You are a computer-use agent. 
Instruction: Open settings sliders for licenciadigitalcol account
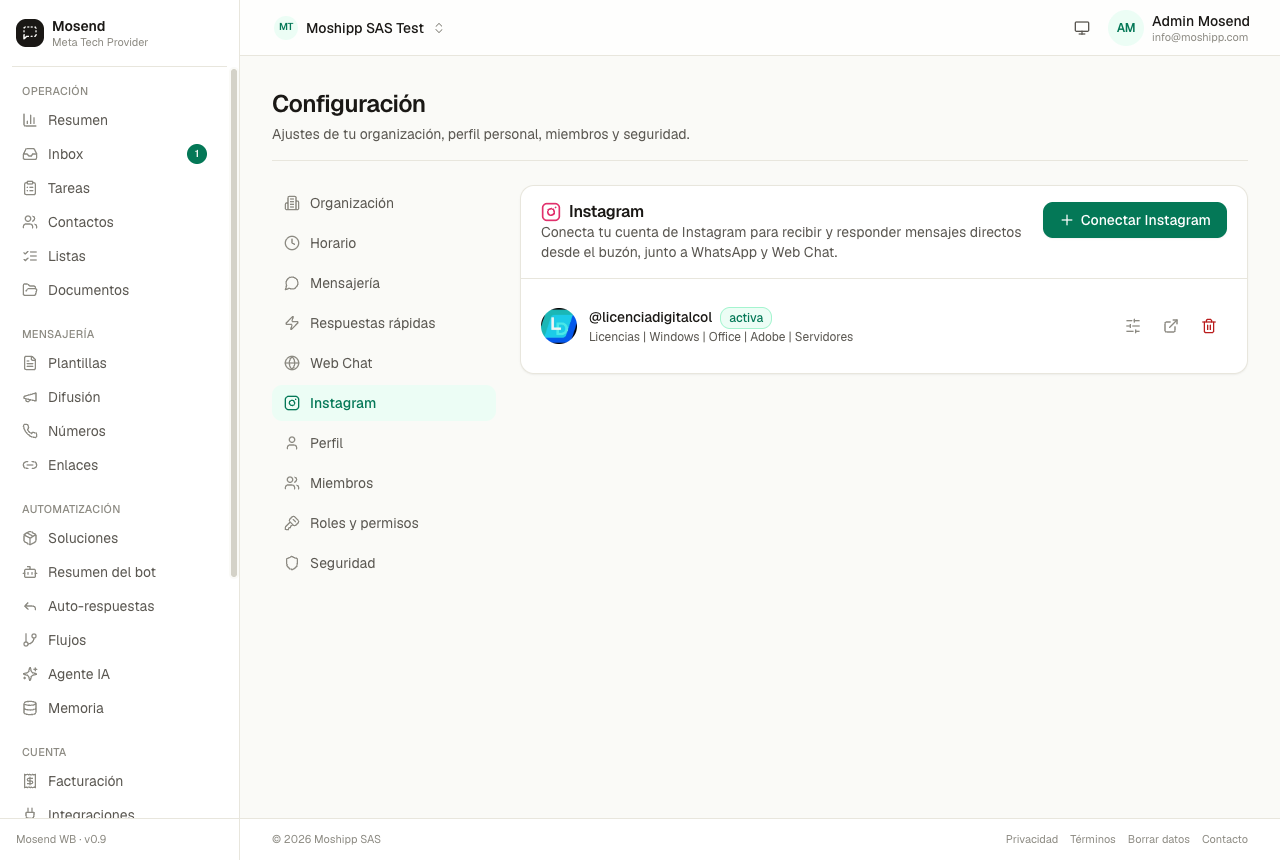(1133, 326)
